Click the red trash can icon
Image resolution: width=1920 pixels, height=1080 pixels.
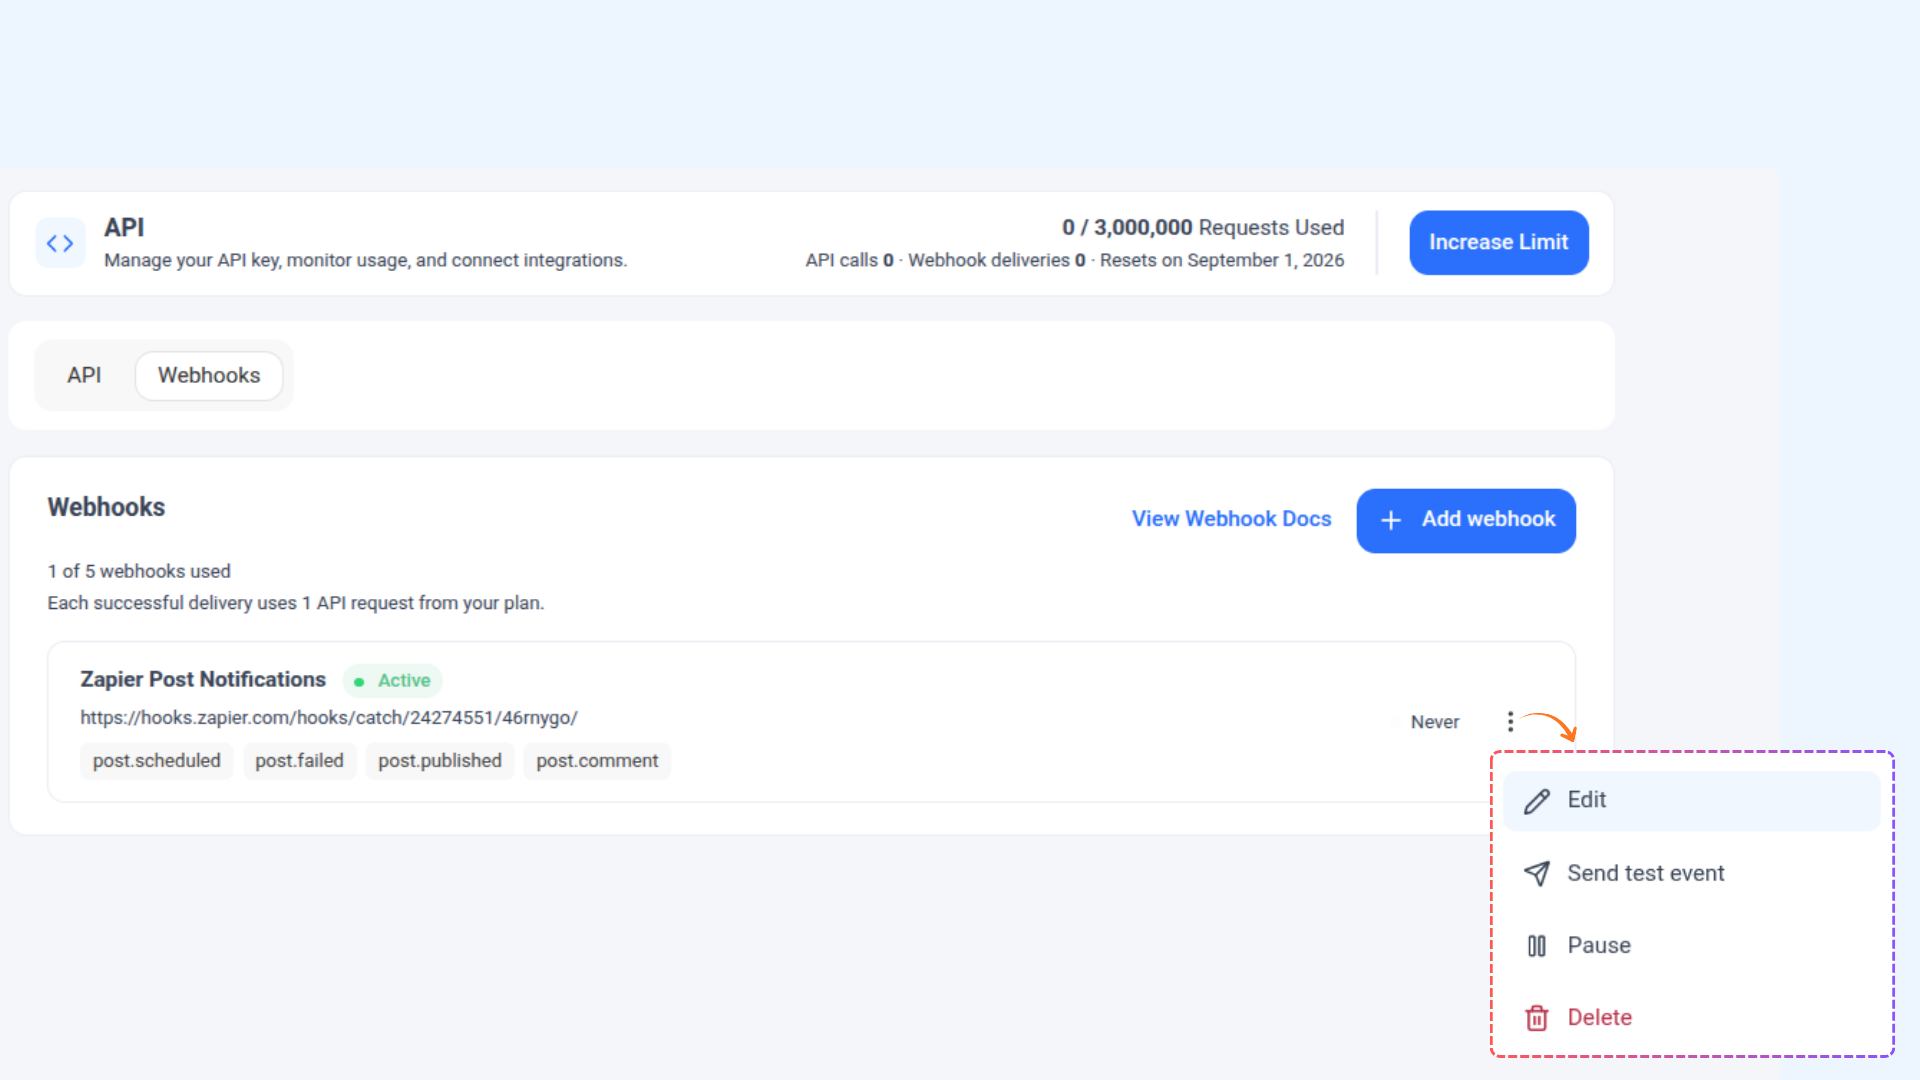pyautogui.click(x=1536, y=1018)
